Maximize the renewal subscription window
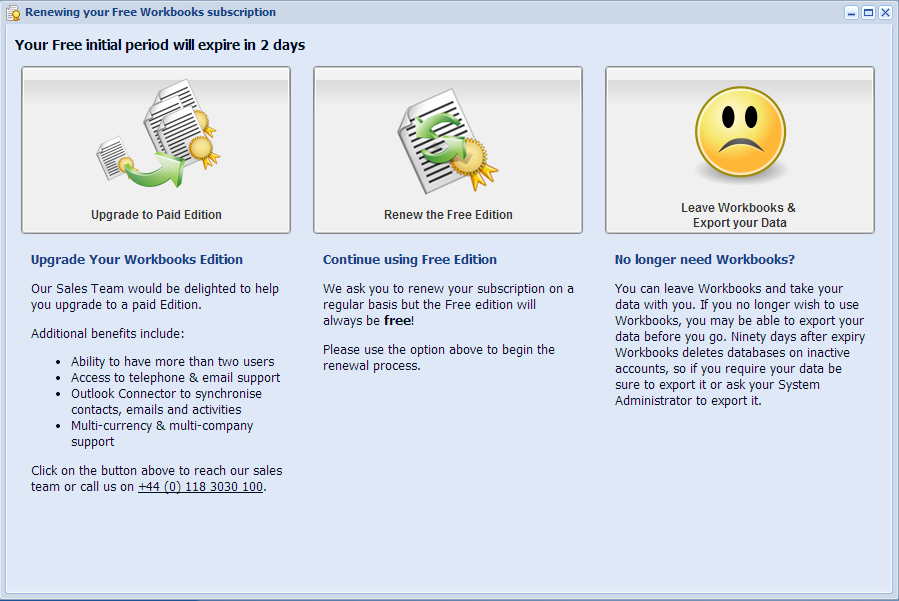 tap(869, 13)
